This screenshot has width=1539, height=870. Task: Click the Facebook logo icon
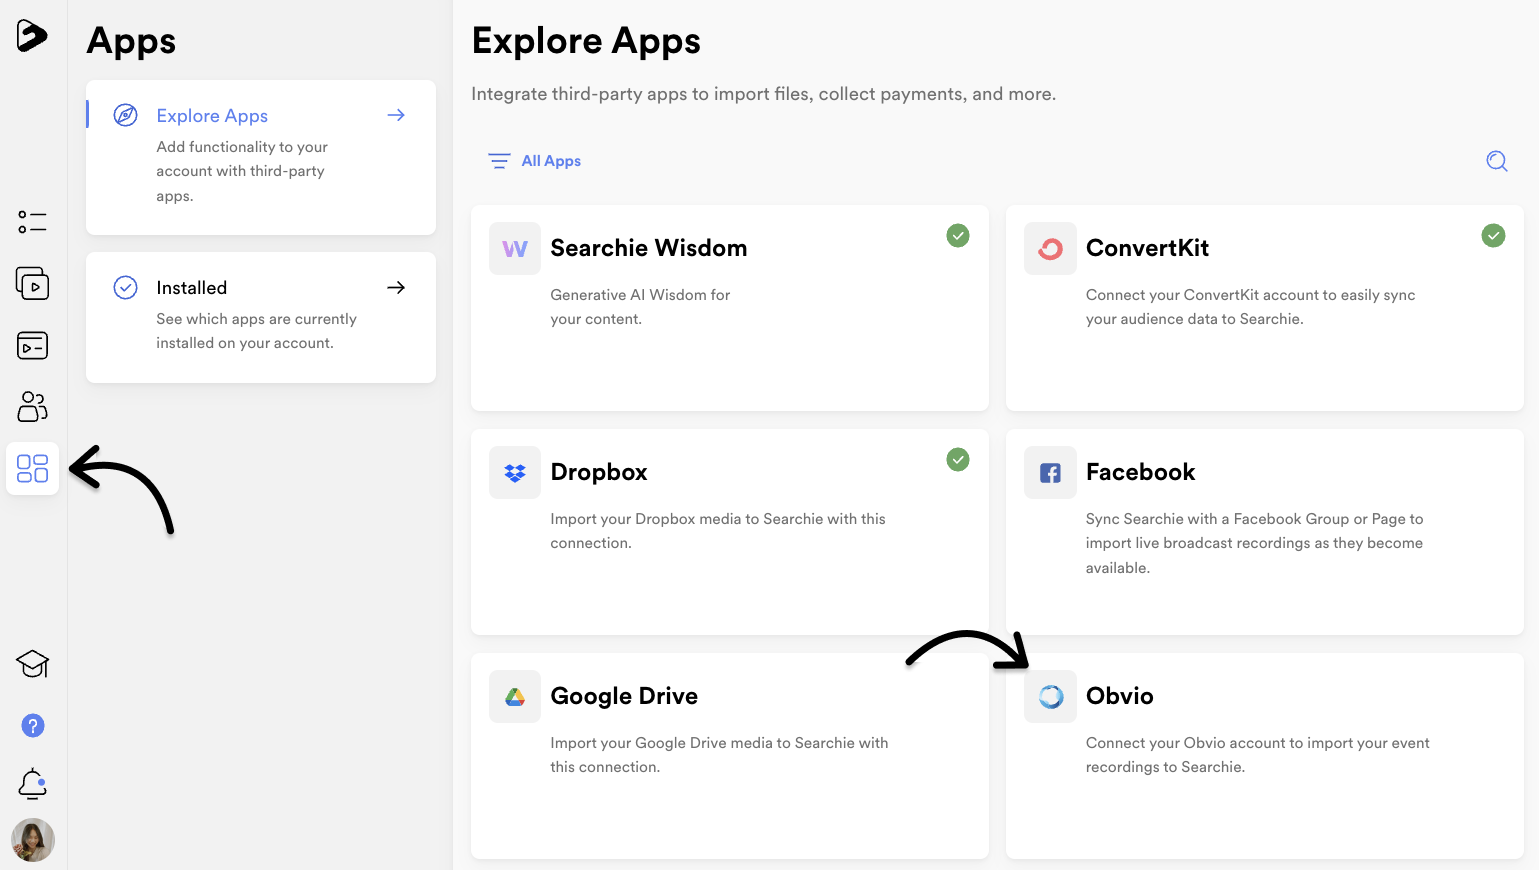point(1050,473)
